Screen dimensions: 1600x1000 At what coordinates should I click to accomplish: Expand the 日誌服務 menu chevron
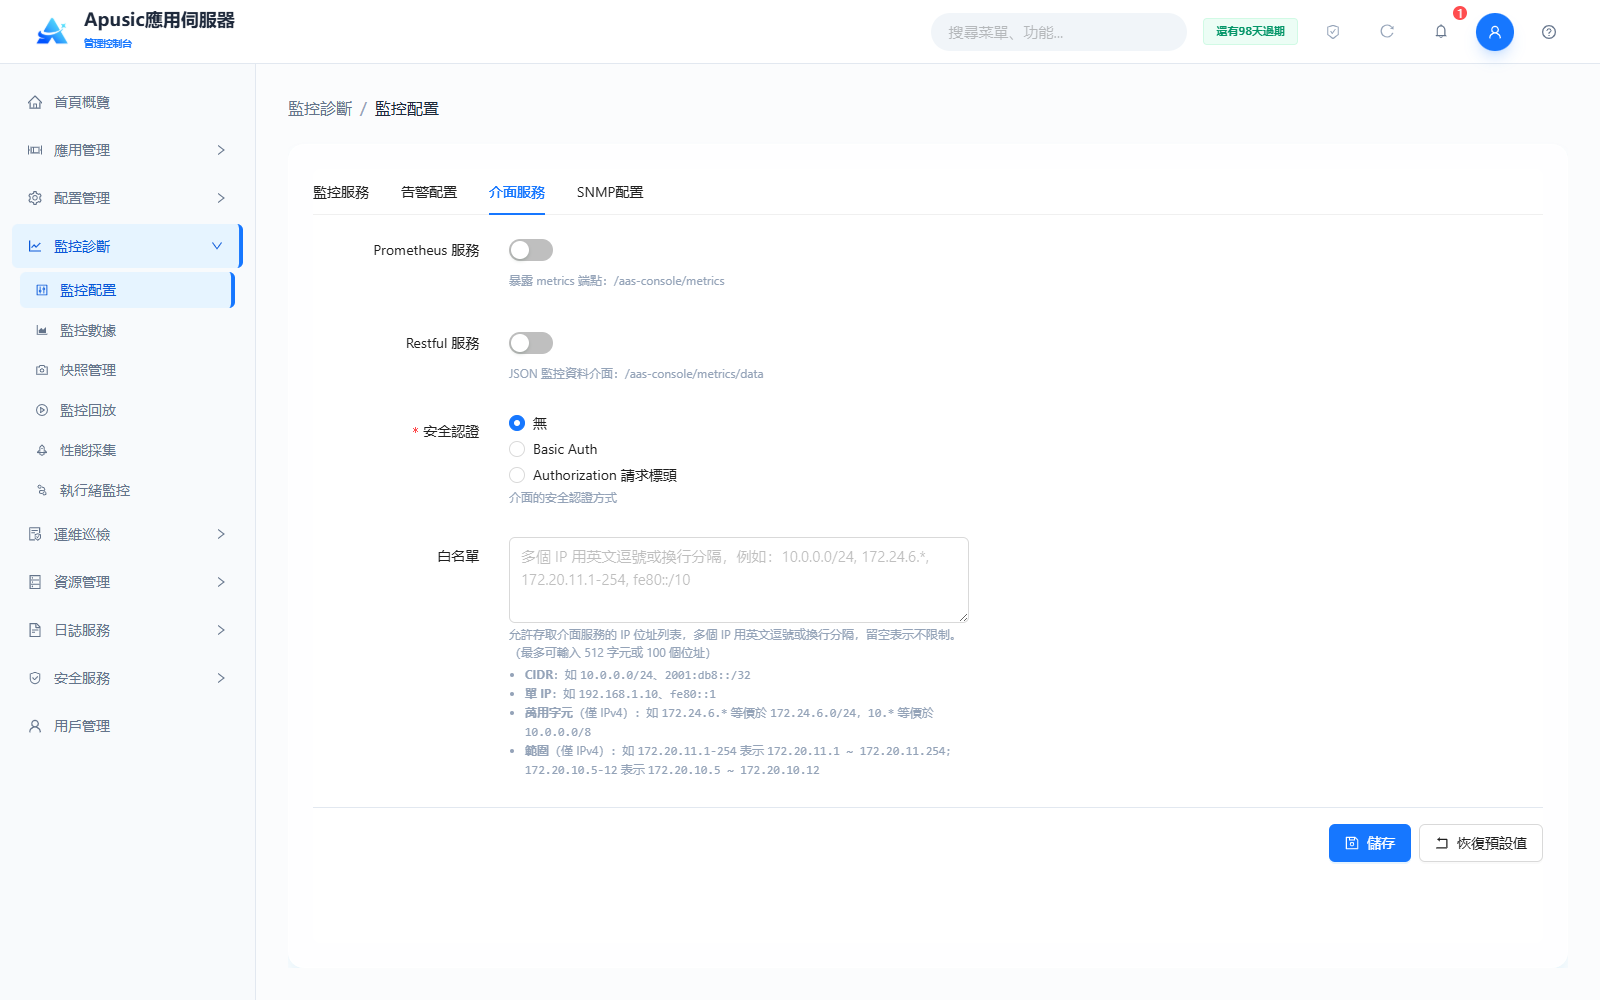pos(221,630)
